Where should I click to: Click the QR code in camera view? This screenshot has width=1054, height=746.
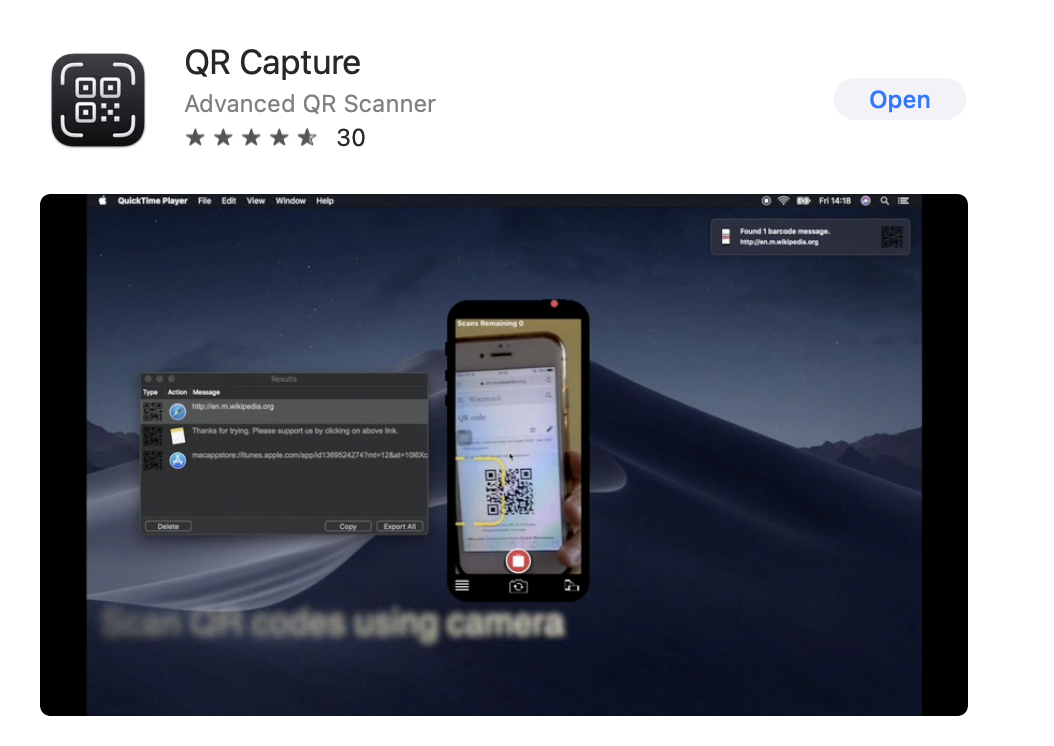[x=509, y=492]
